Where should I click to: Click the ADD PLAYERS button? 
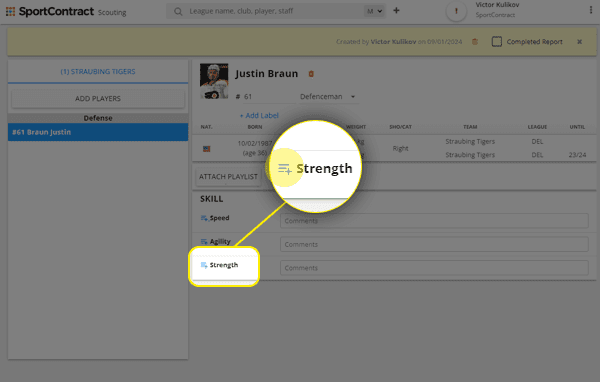pos(98,99)
